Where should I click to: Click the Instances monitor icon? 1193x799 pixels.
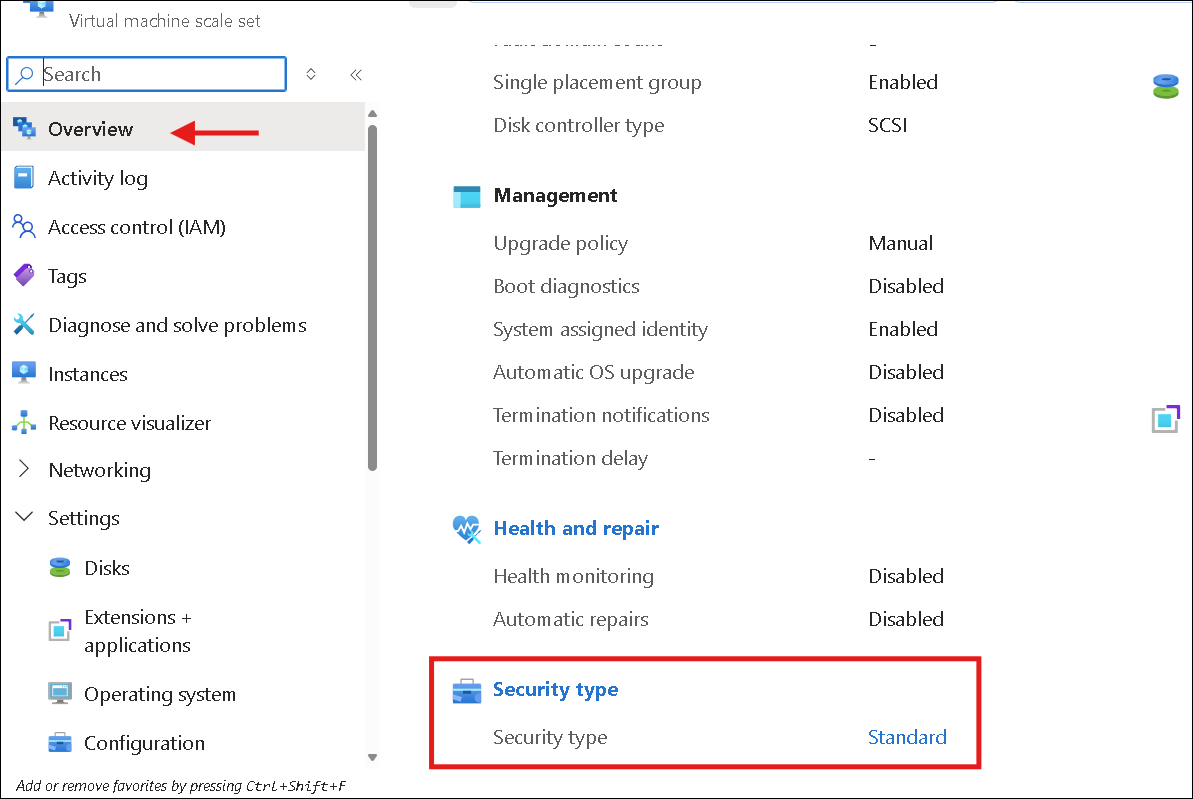point(24,373)
